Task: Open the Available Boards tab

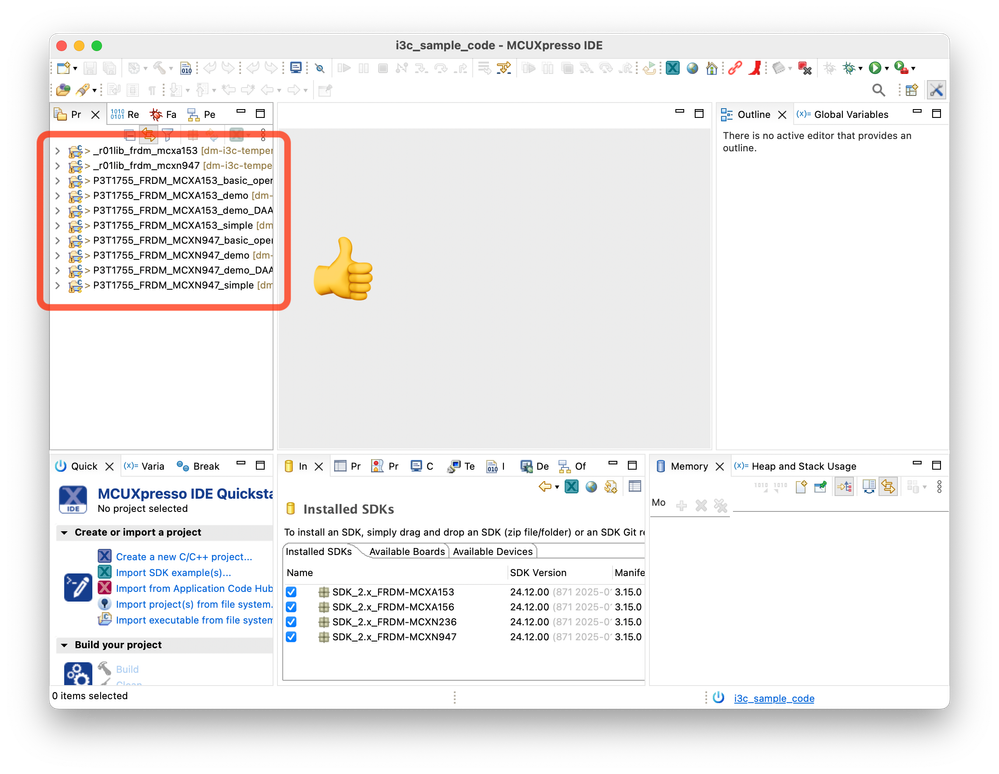Action: coord(406,552)
